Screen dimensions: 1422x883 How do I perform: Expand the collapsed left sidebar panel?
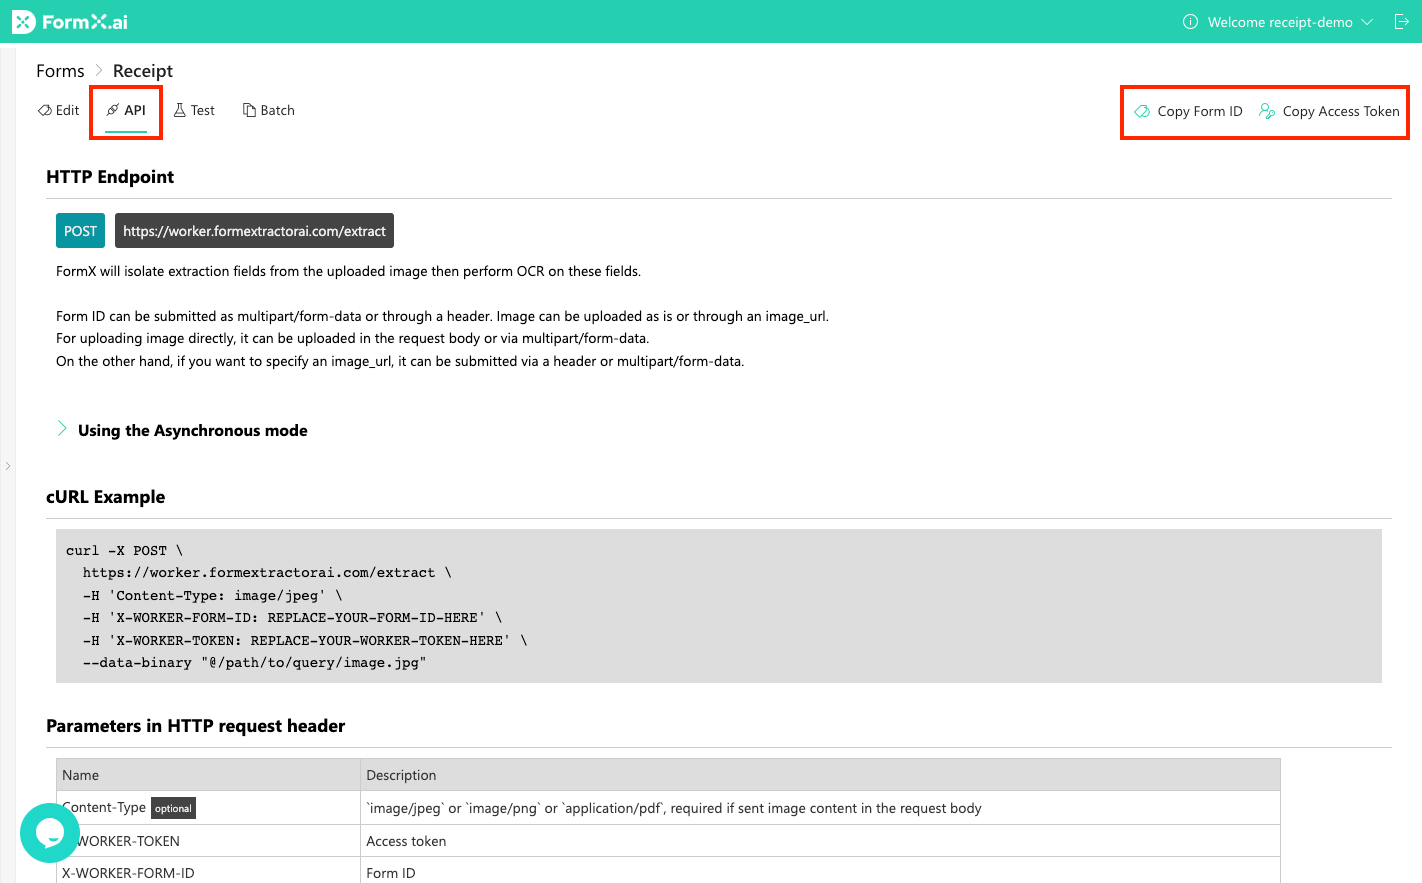coord(8,465)
